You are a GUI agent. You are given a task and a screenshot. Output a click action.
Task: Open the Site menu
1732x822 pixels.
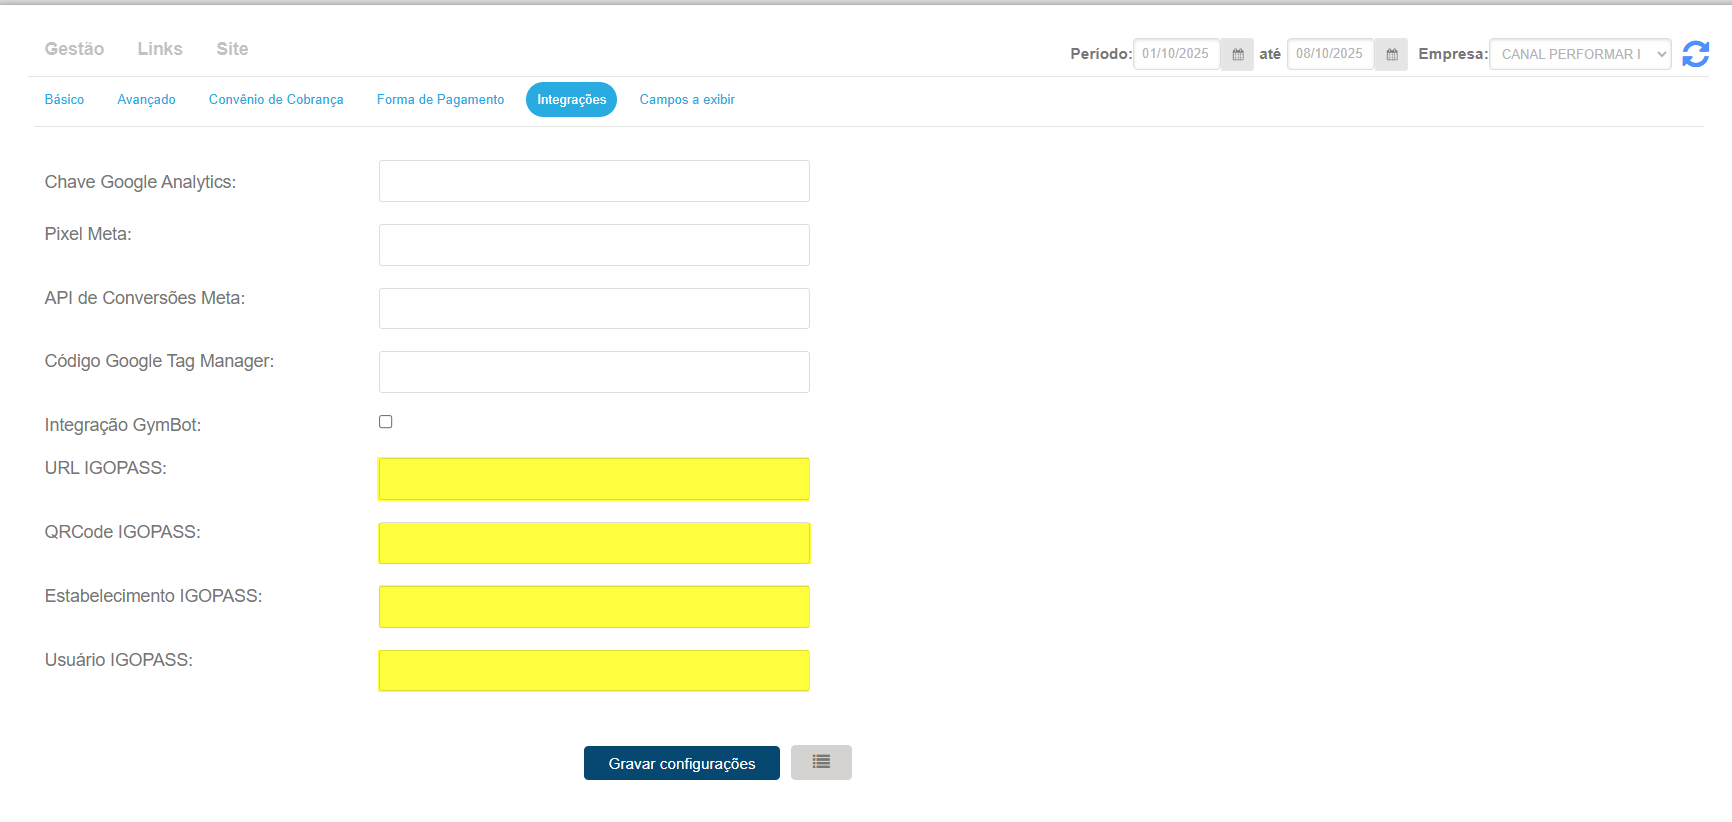point(232,49)
